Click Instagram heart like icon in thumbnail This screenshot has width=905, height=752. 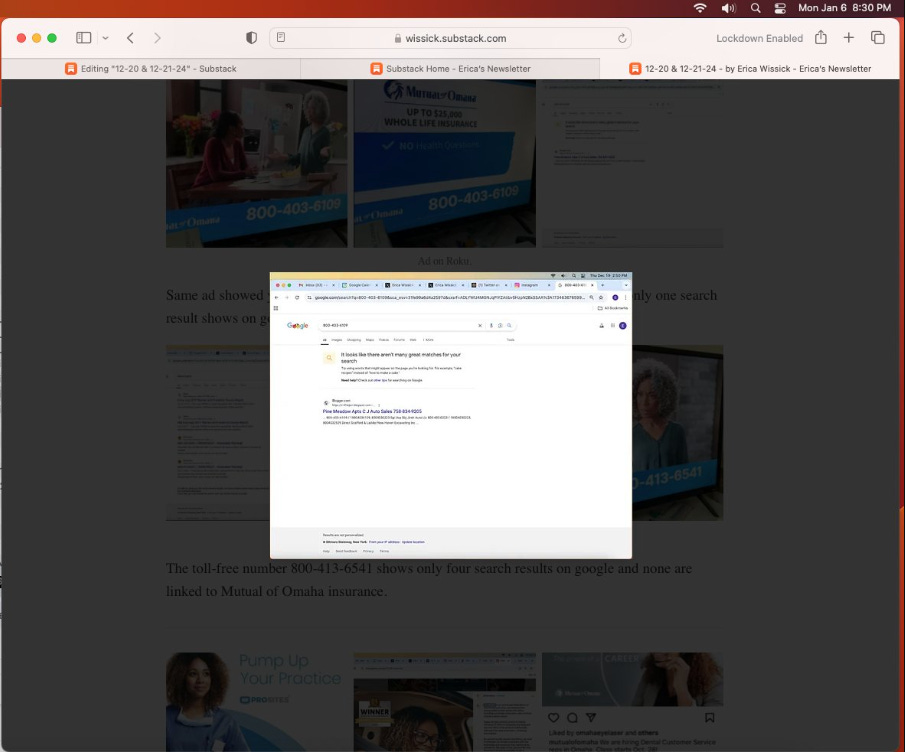pos(554,717)
